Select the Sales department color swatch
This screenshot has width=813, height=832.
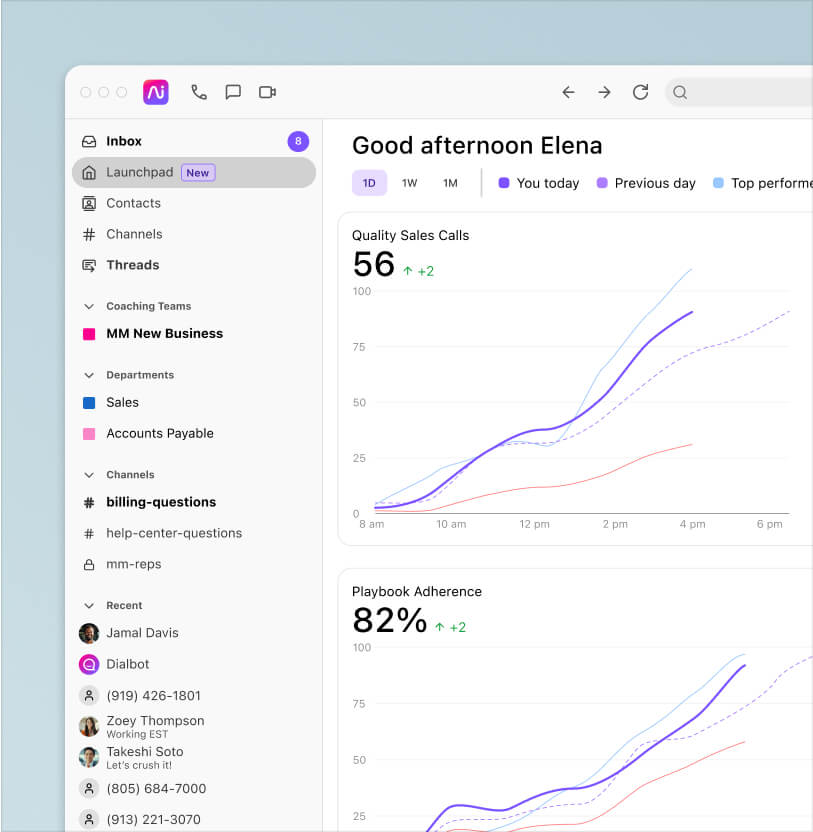[89, 402]
